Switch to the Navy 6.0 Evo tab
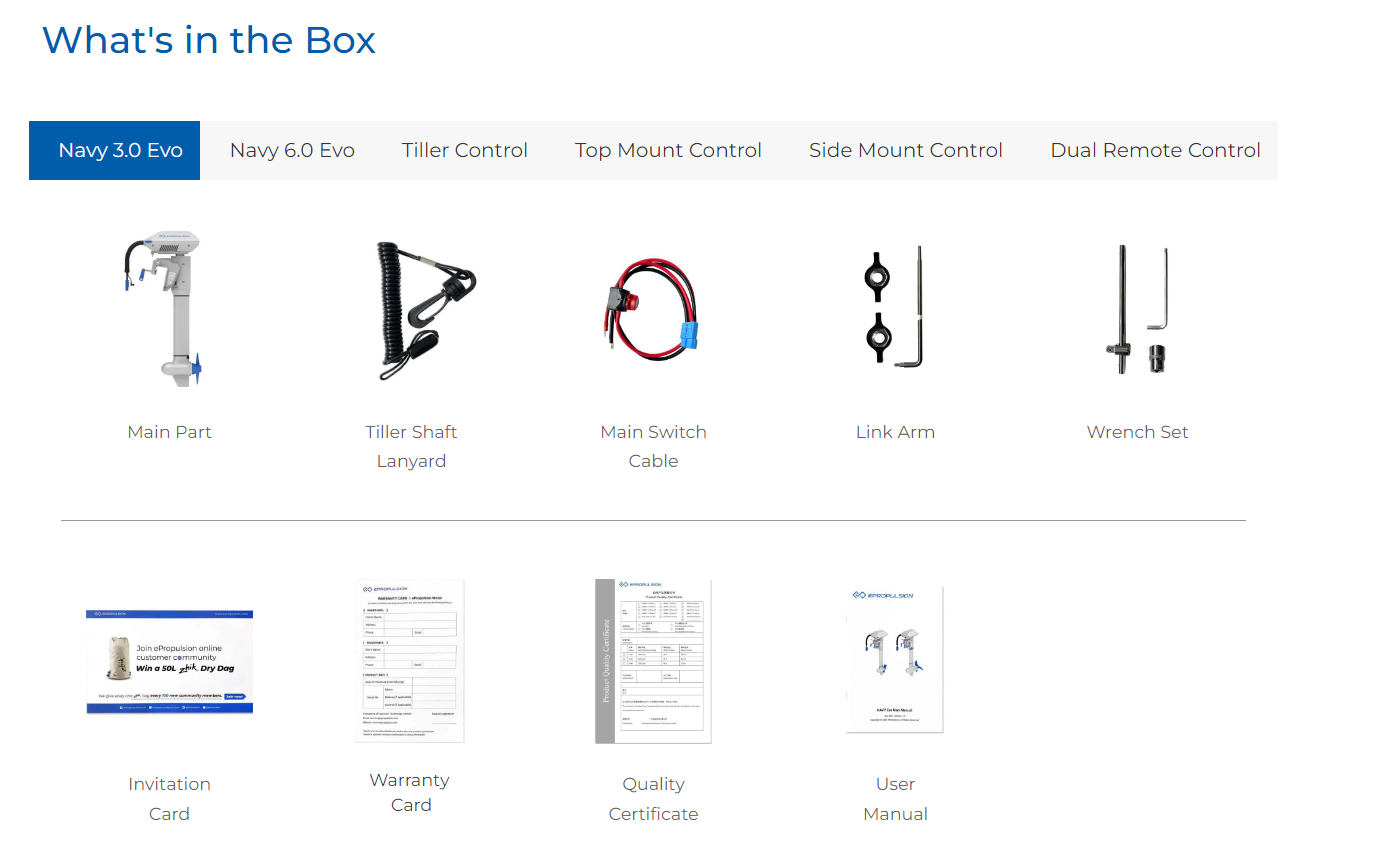 click(292, 151)
